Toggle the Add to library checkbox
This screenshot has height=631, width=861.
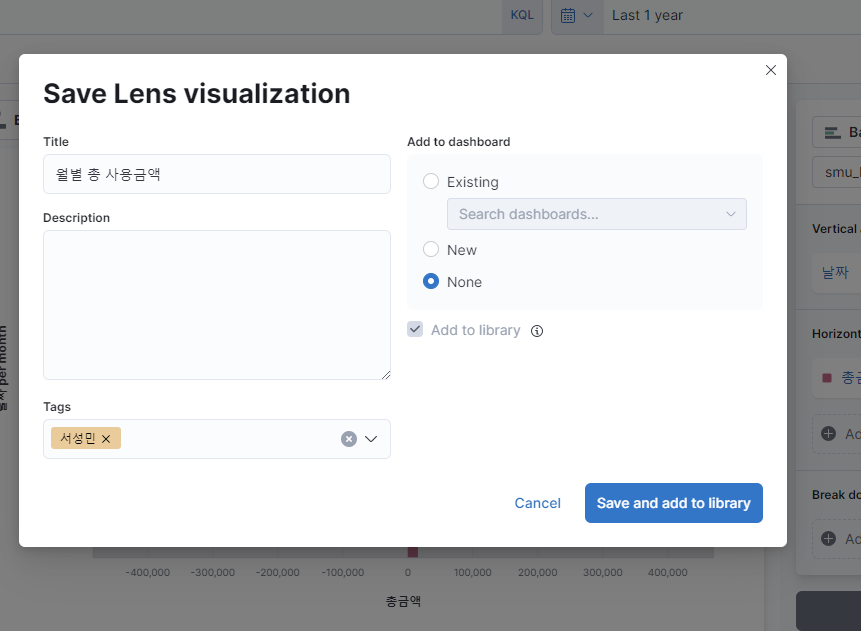[415, 330]
